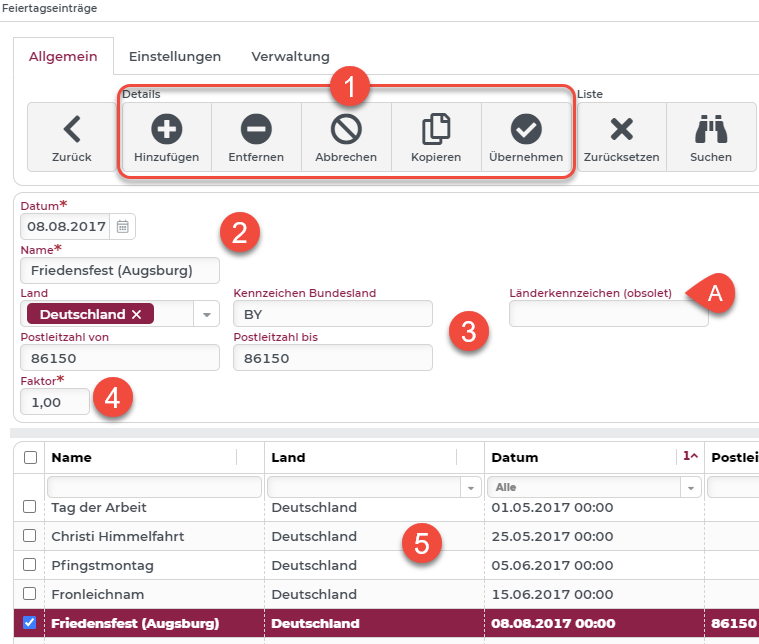Search the list using Suchen binoculars
Screen dimensions: 759x644
(x=711, y=137)
